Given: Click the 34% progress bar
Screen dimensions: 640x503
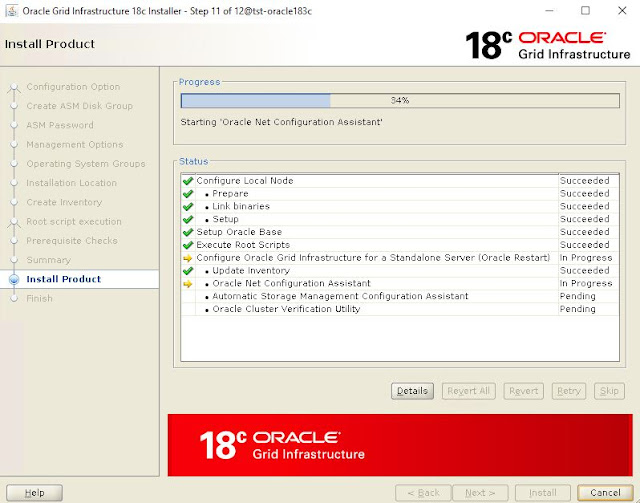Looking at the screenshot, I should pyautogui.click(x=400, y=100).
